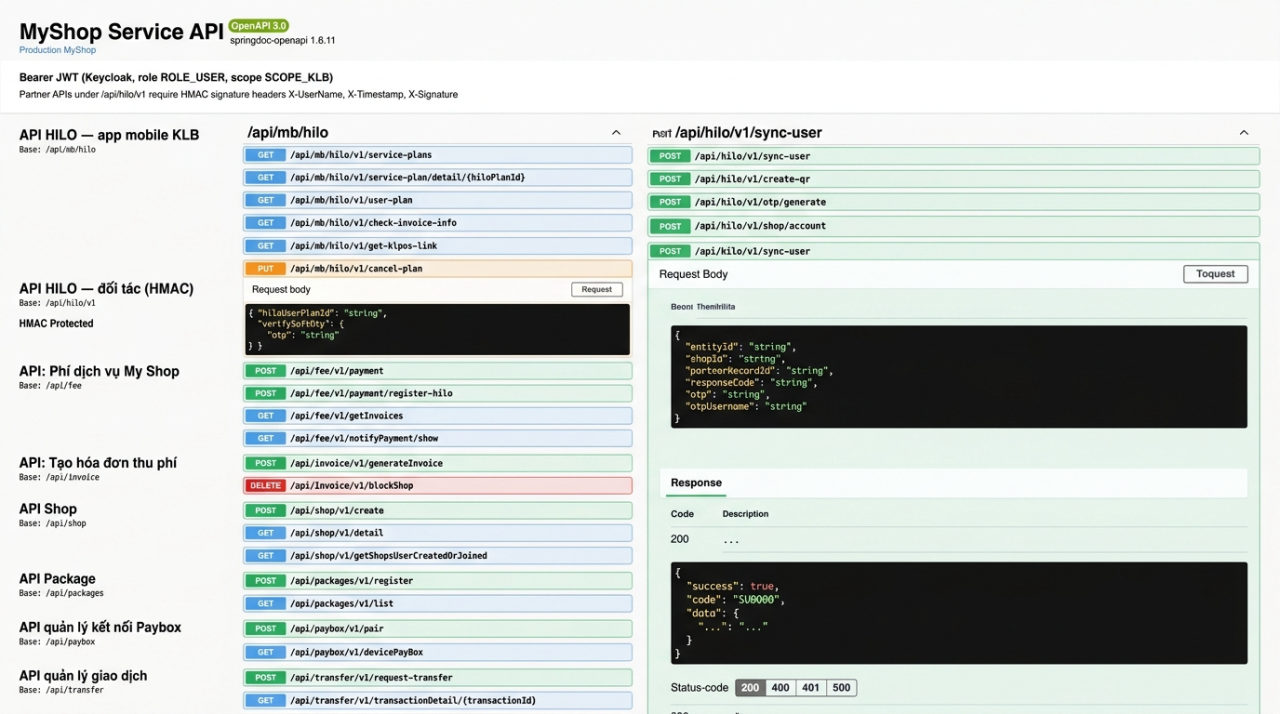Expand GET /api/packages/v1/list endpoint

tap(438, 604)
